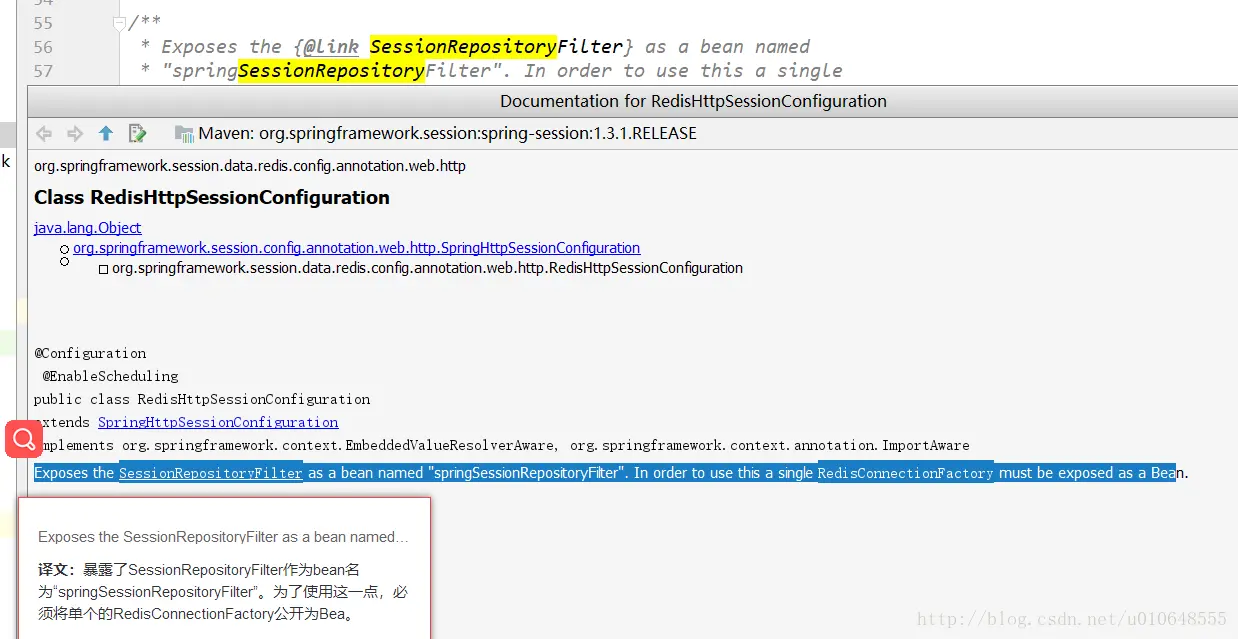
Task: Click the Chinese translation popup panel
Action: tap(224, 575)
